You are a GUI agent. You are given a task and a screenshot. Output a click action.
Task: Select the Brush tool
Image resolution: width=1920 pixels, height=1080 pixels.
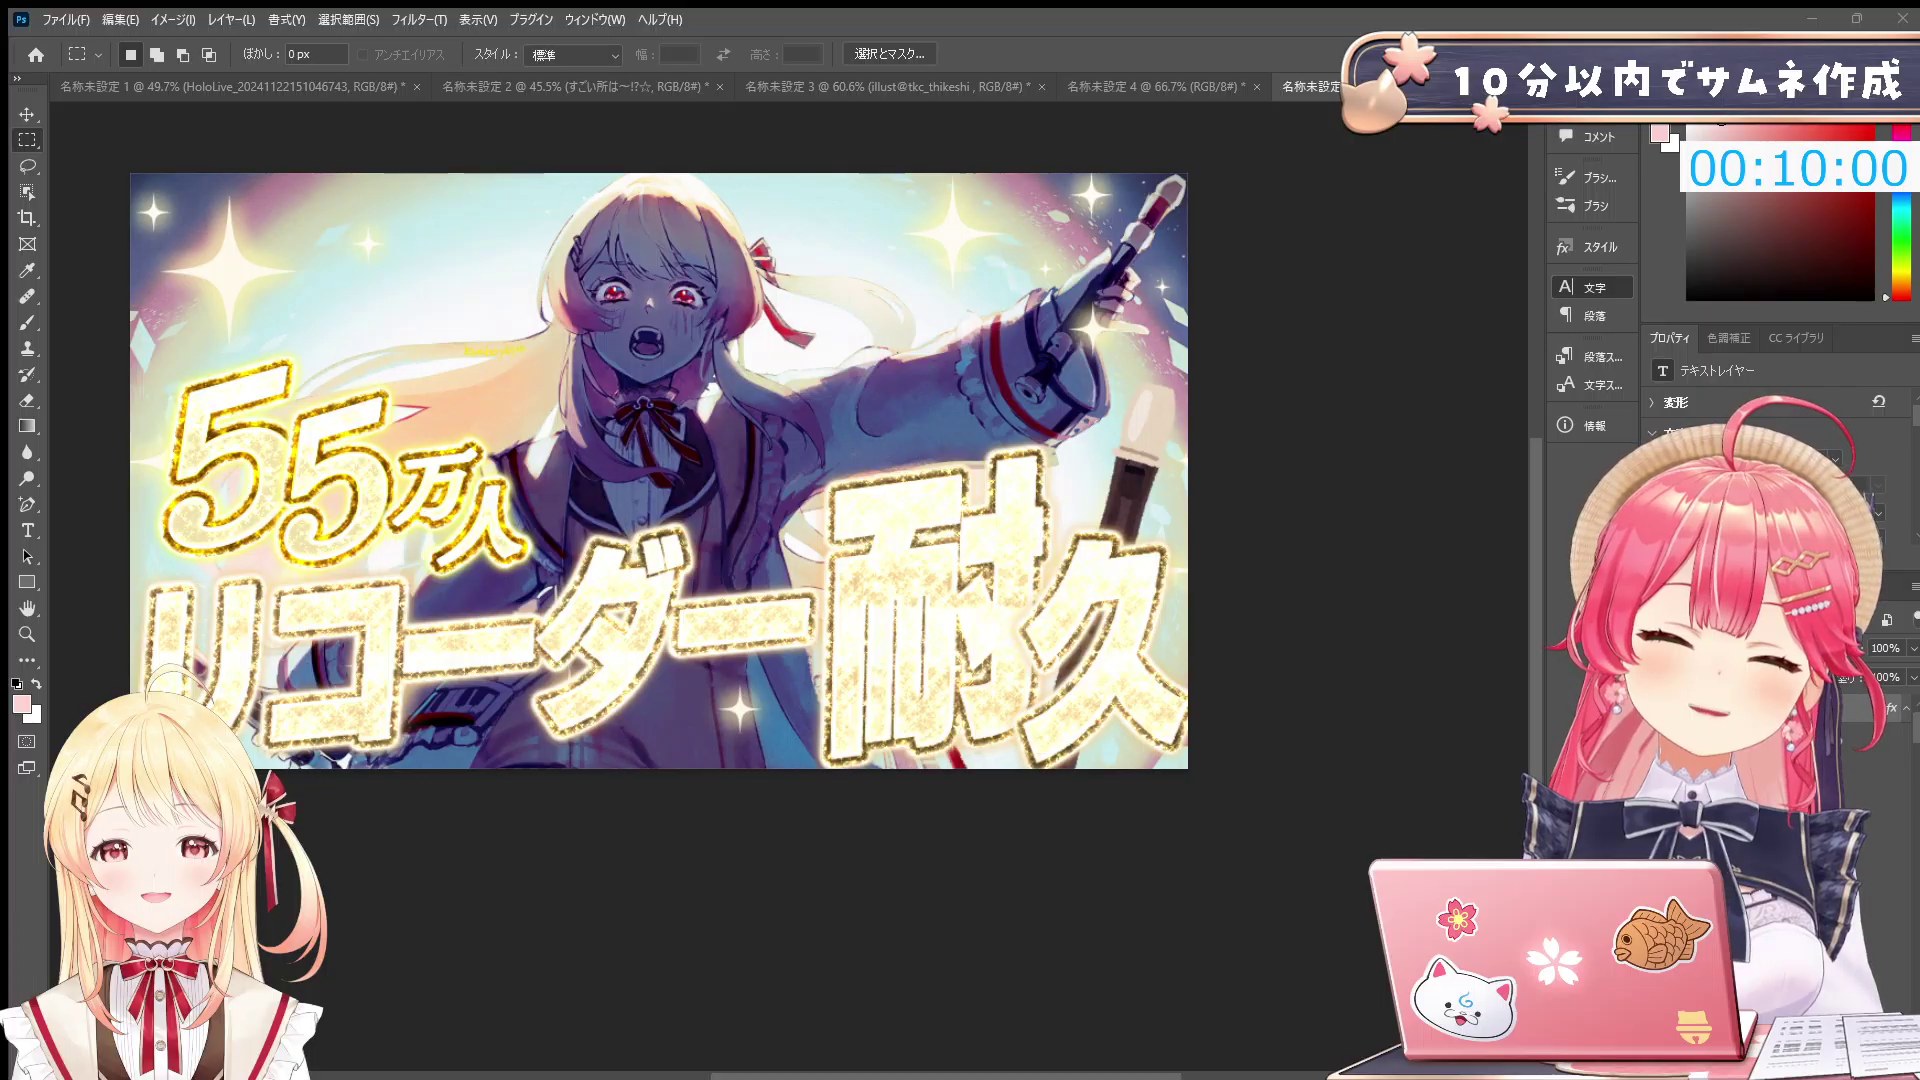27,322
